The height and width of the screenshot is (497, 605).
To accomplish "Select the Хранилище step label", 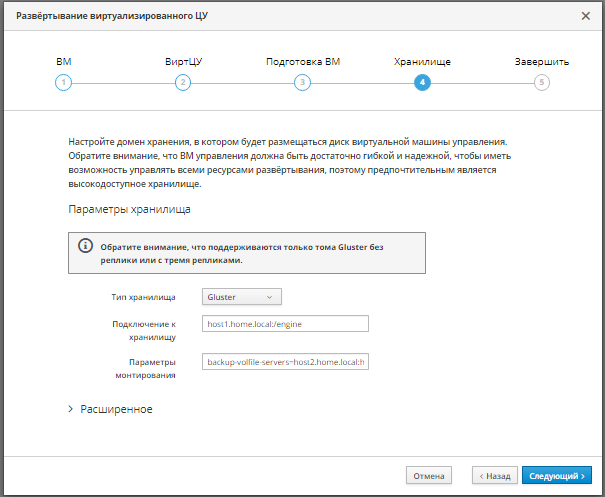I will 422,62.
